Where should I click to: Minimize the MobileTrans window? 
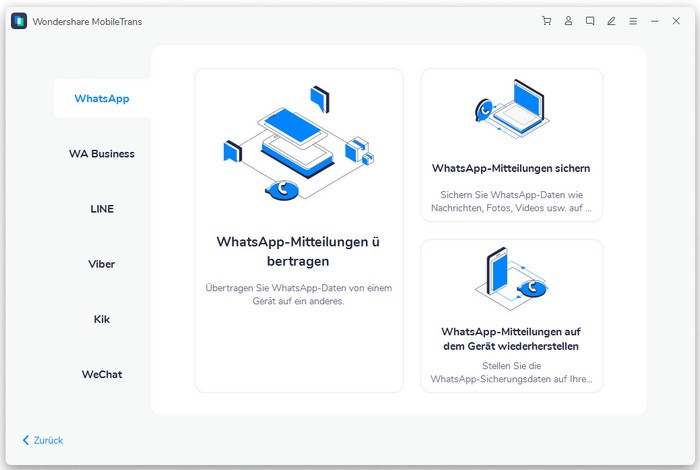point(654,21)
